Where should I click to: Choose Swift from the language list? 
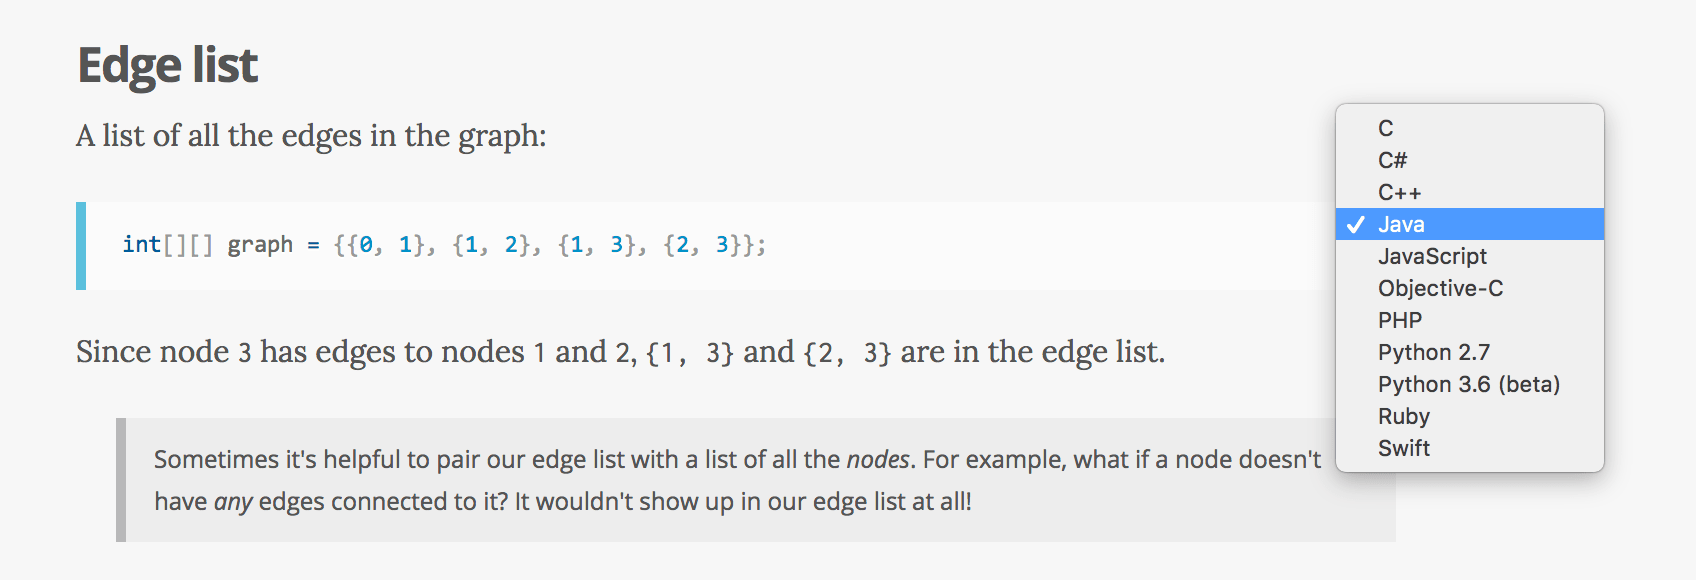[1469, 448]
